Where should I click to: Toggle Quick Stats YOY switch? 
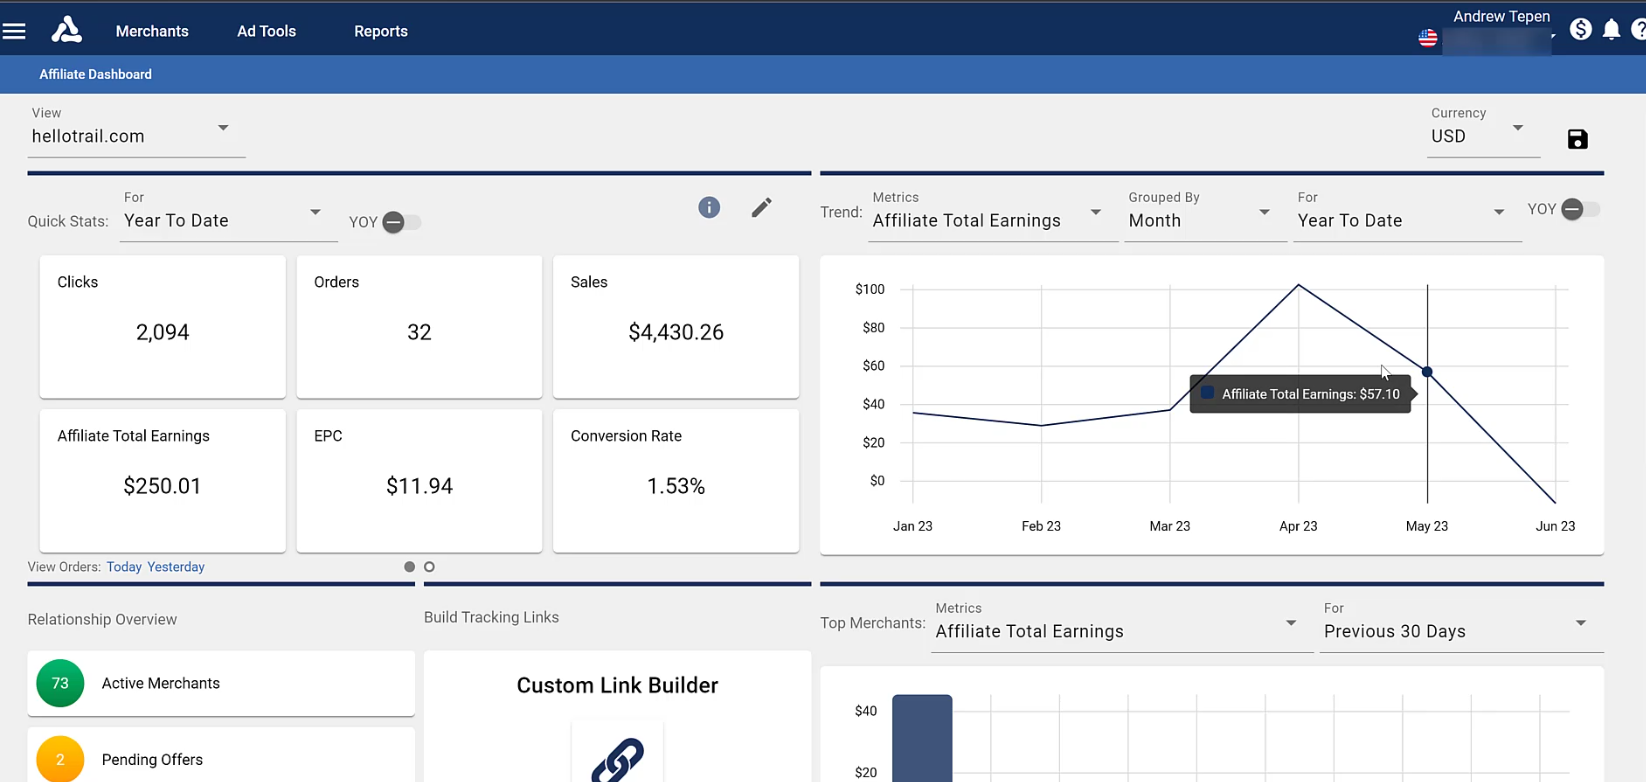402,222
